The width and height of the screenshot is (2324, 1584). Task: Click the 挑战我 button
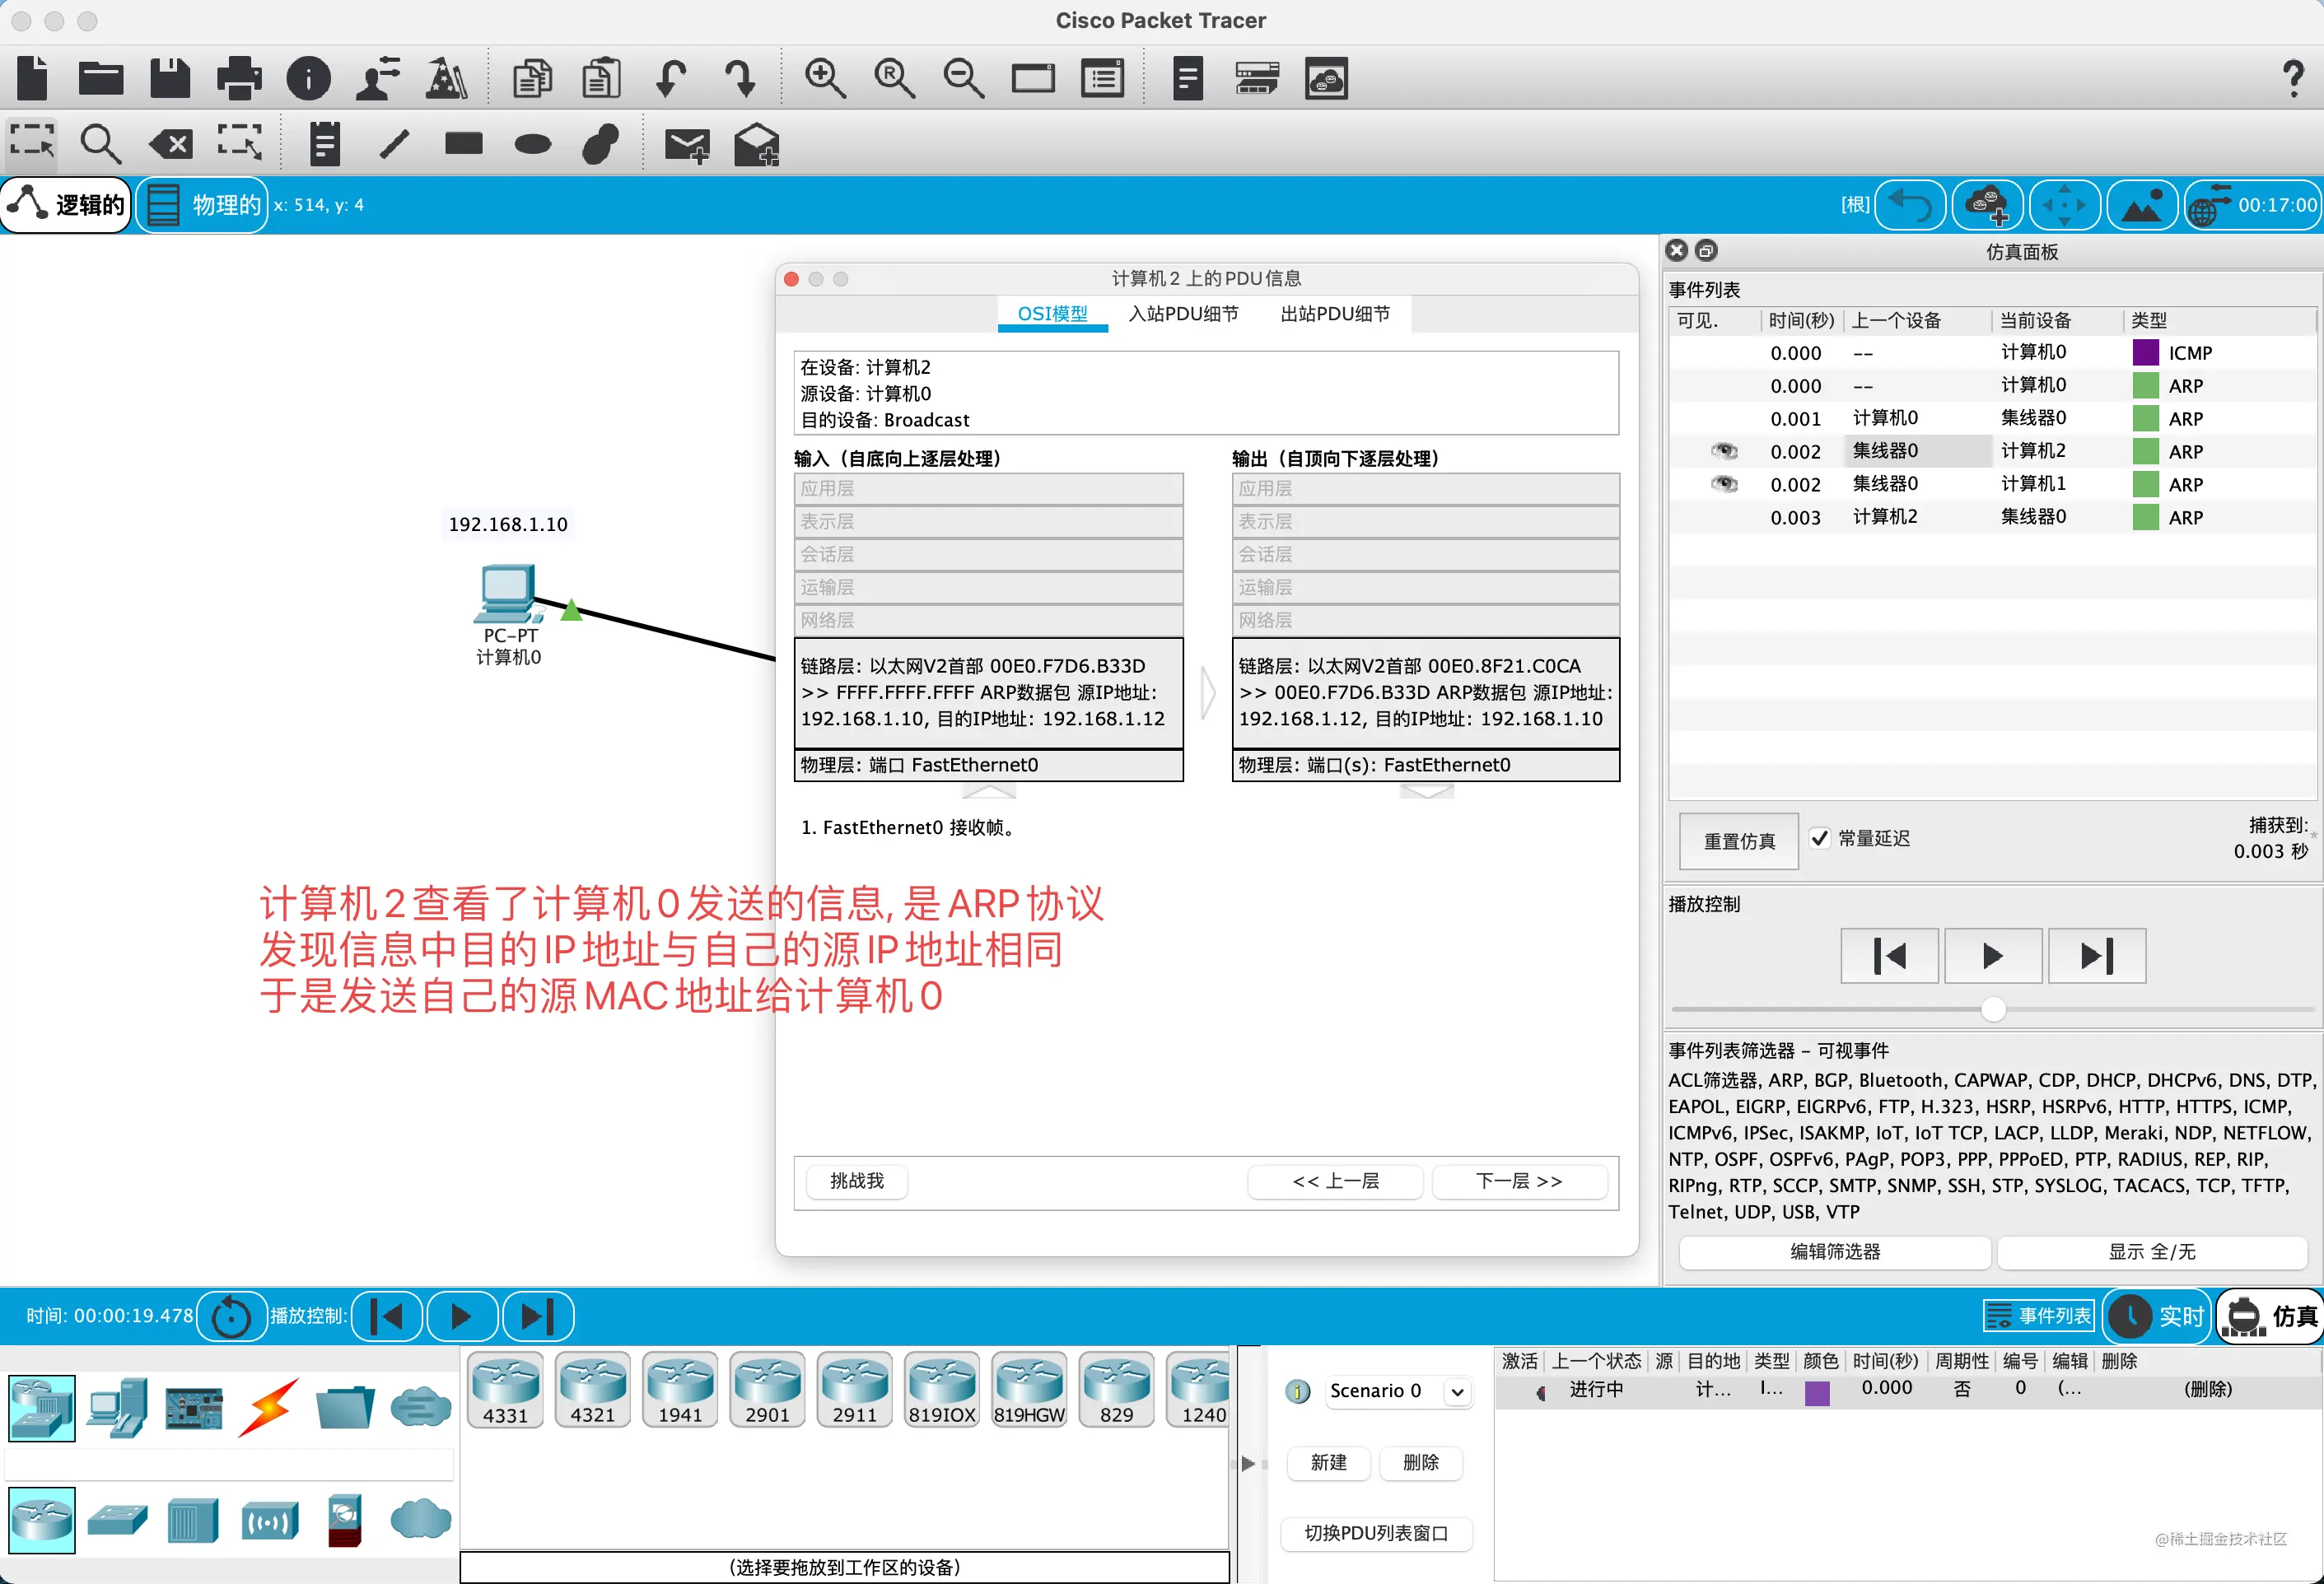click(857, 1181)
